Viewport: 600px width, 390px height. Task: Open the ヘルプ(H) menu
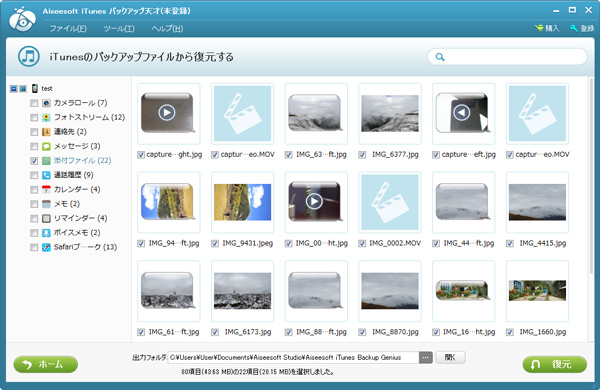pyautogui.click(x=167, y=29)
